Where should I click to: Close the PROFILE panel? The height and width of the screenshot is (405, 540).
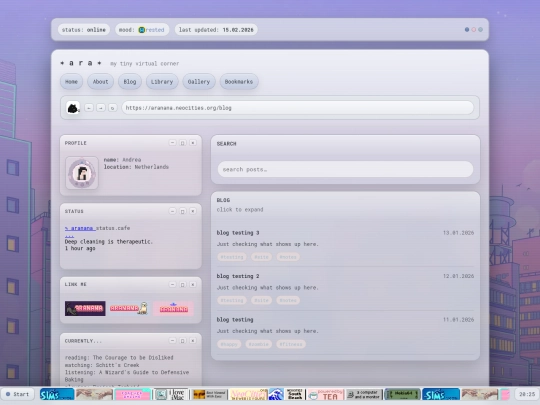pos(193,143)
